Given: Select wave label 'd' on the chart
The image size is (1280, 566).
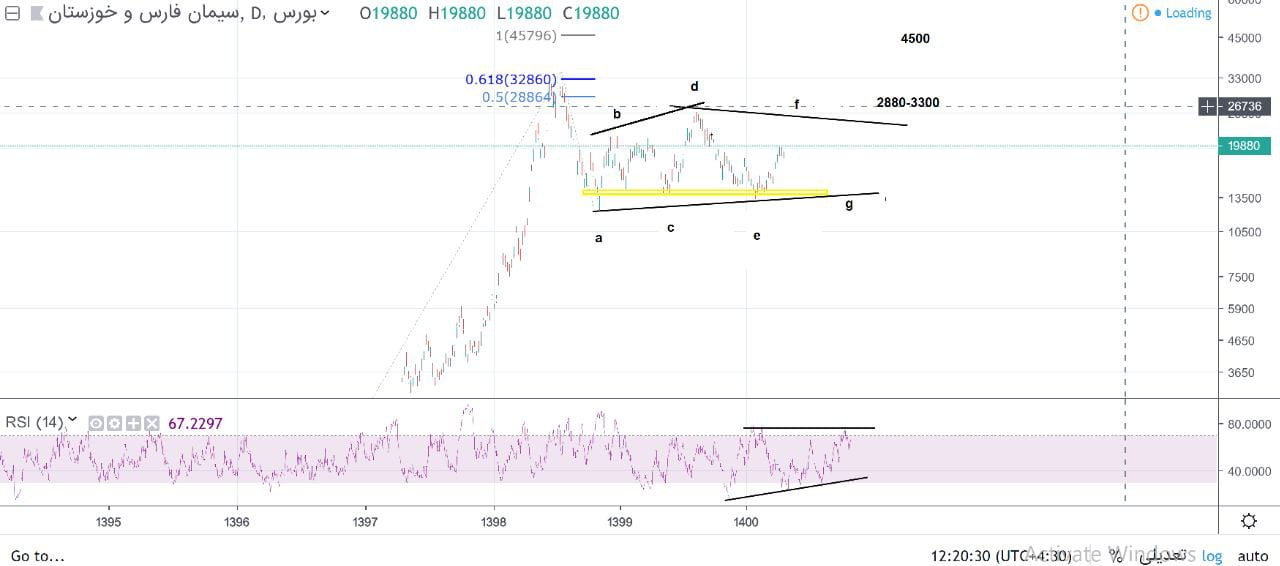Looking at the screenshot, I should (x=694, y=87).
